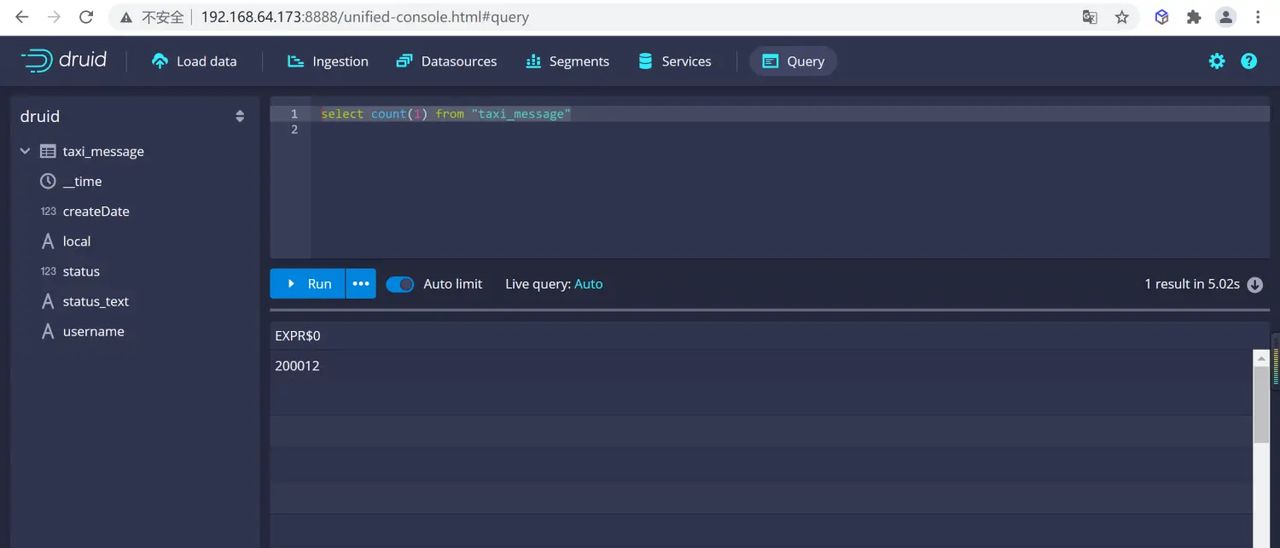Screen dimensions: 1280x548
Task: Open the Load data view
Action: pyautogui.click(x=194, y=61)
